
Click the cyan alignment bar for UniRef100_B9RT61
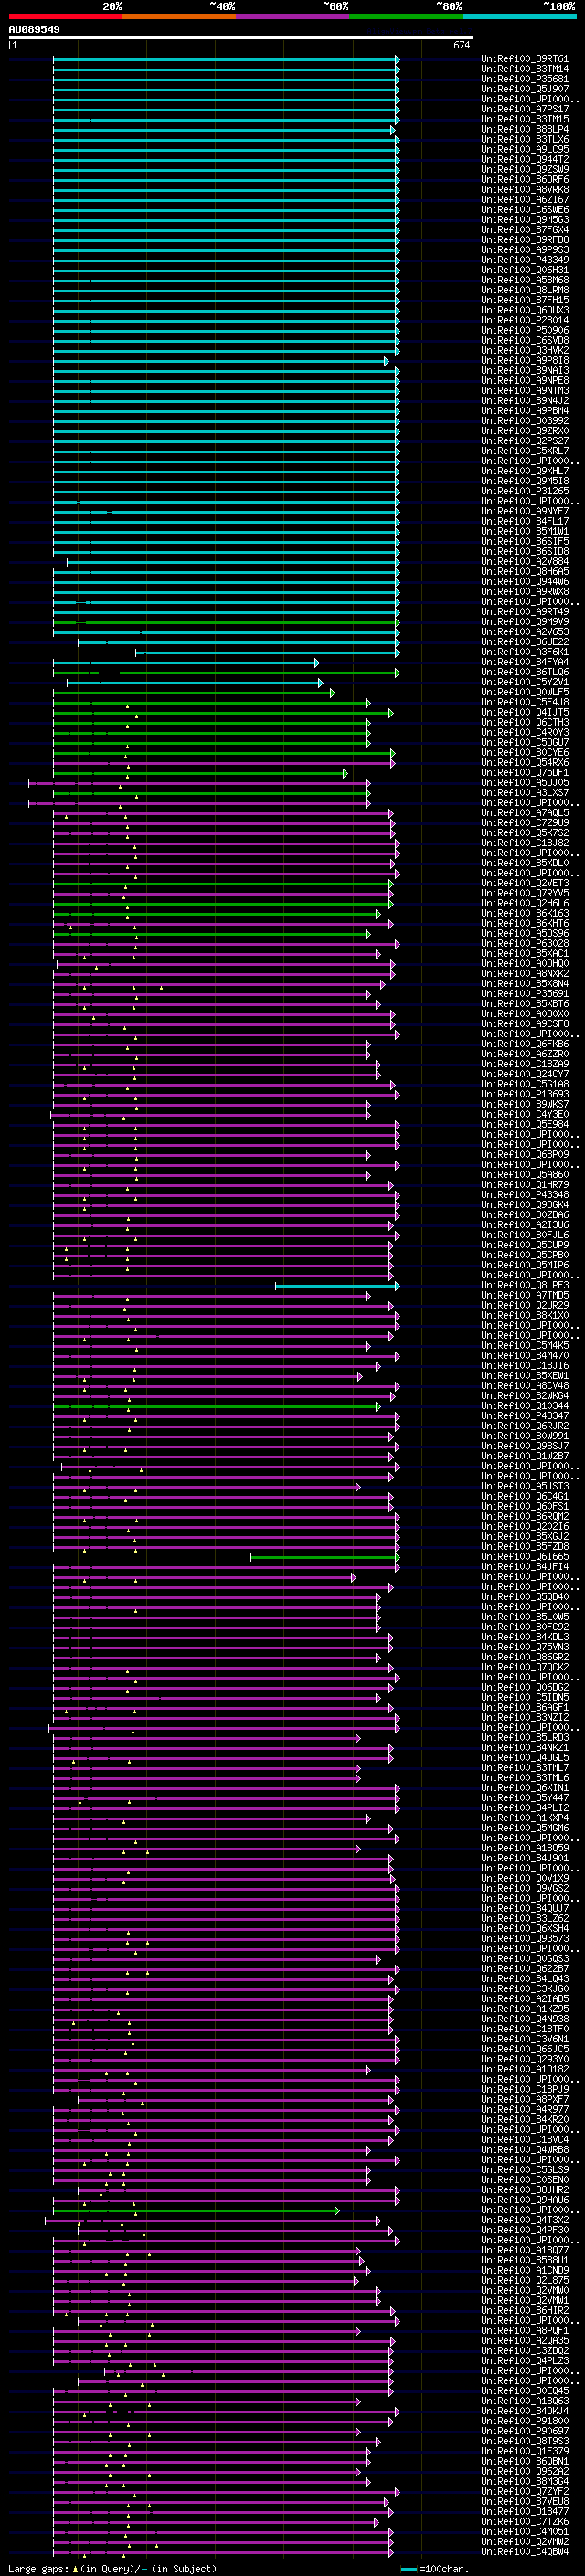(x=226, y=60)
